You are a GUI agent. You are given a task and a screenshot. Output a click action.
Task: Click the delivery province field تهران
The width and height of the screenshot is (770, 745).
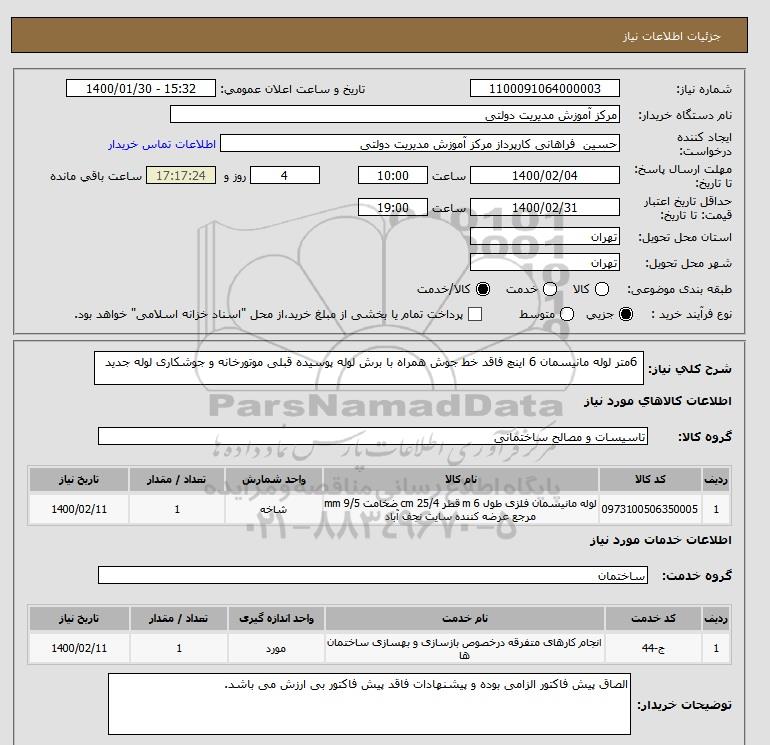[545, 237]
